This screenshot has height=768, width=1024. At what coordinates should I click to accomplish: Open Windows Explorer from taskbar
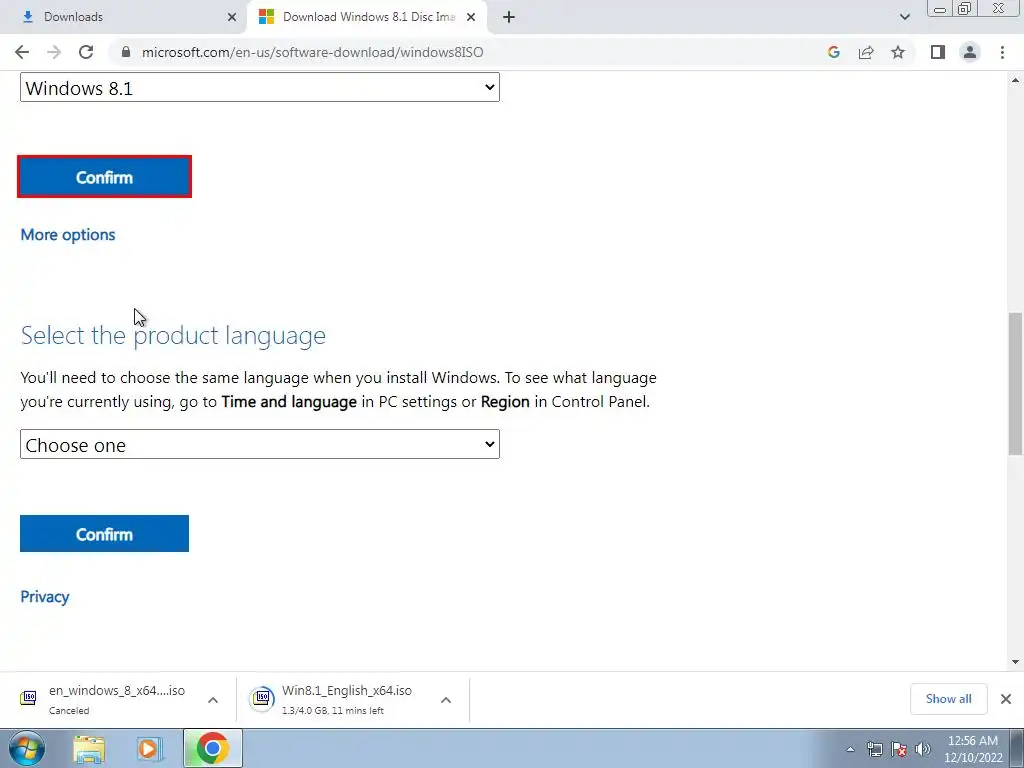[x=89, y=748]
